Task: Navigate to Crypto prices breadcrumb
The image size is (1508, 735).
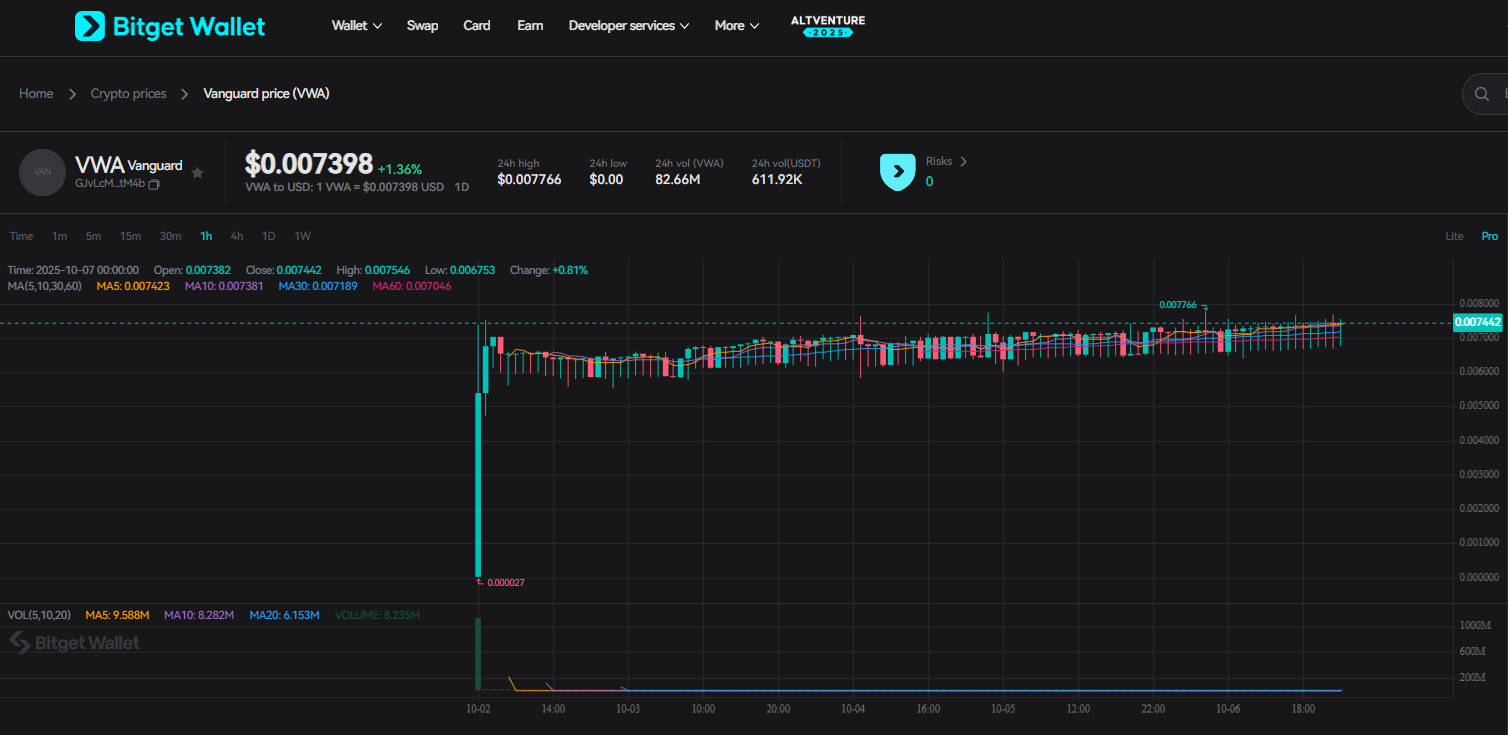Action: click(128, 94)
